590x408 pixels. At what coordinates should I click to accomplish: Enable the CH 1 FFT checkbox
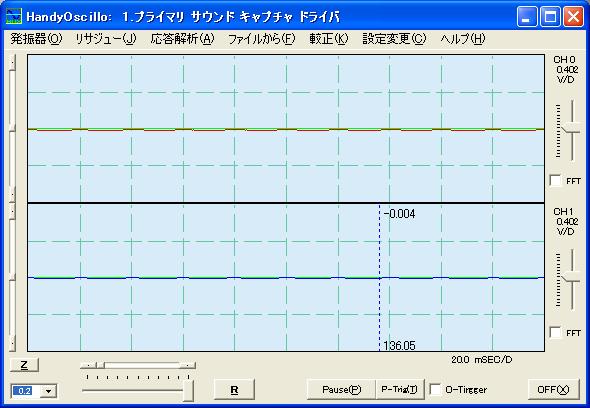(555, 332)
